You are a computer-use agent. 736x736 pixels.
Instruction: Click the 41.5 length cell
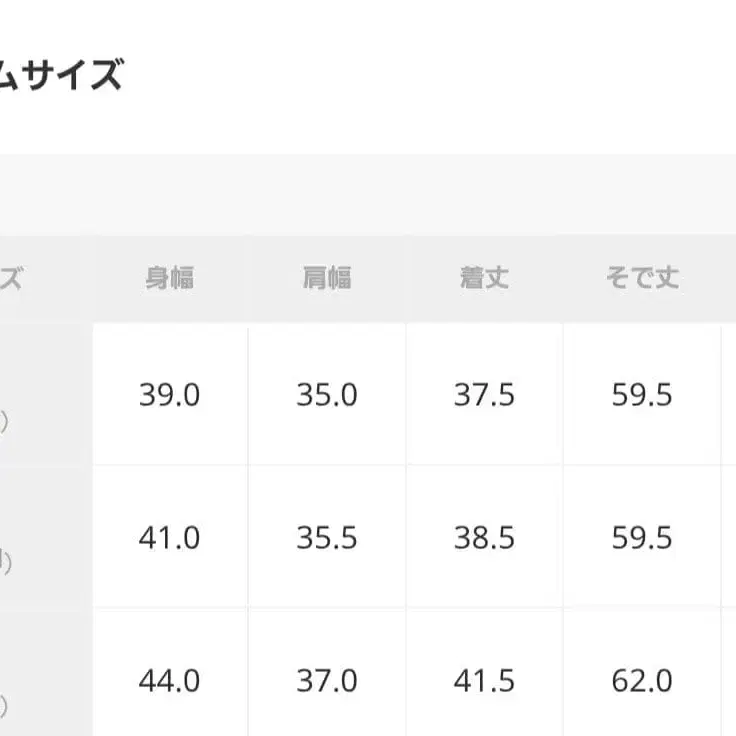484,682
